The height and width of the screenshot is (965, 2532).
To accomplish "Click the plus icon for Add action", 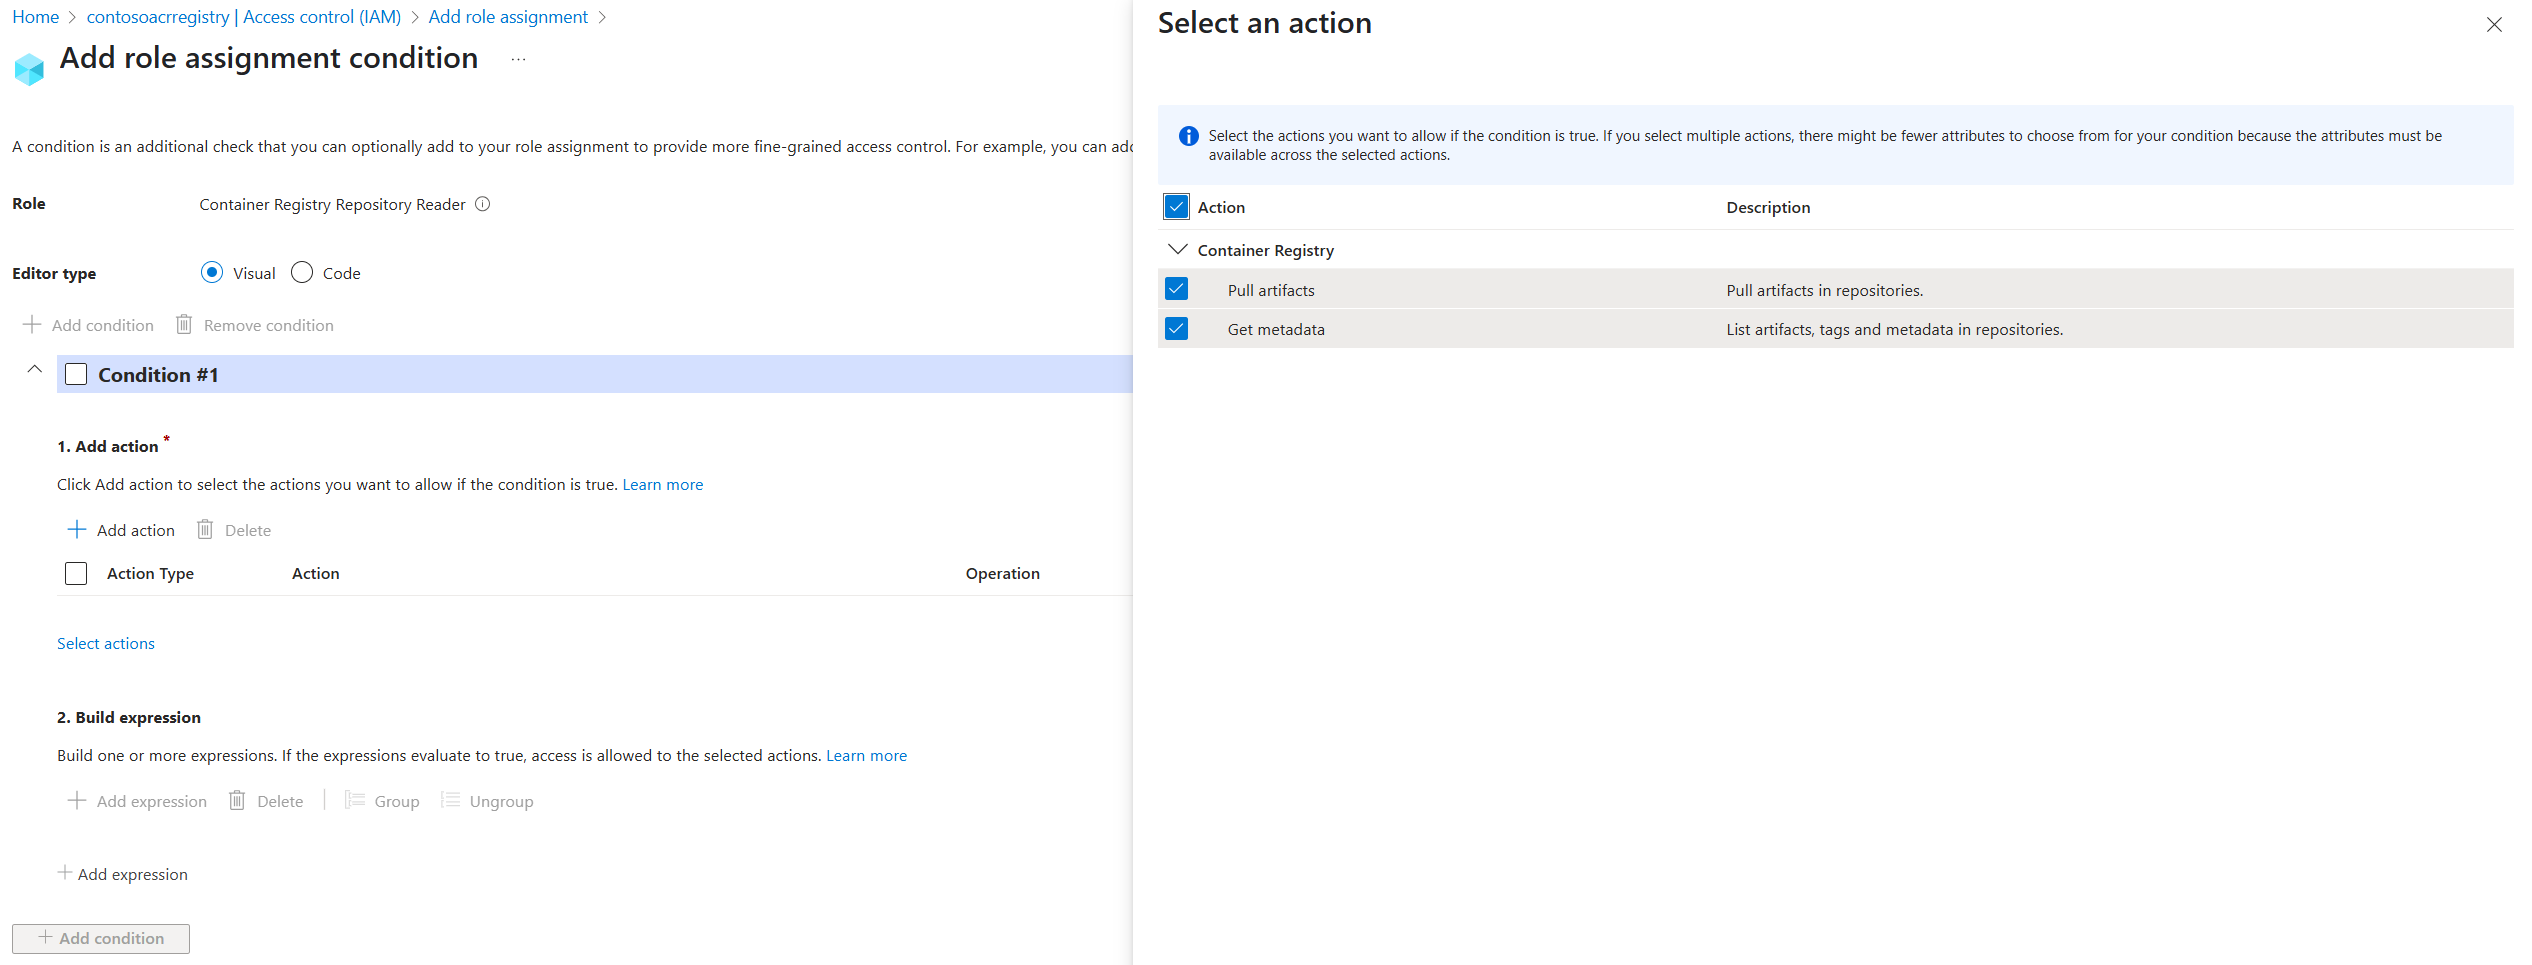I will tap(77, 529).
